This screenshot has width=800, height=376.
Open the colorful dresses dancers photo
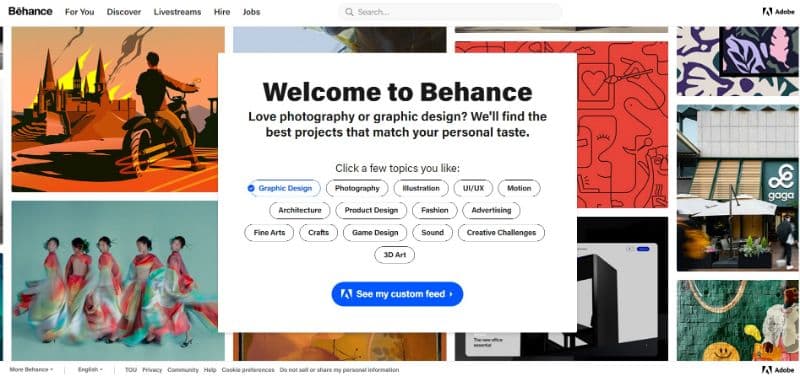(x=118, y=281)
